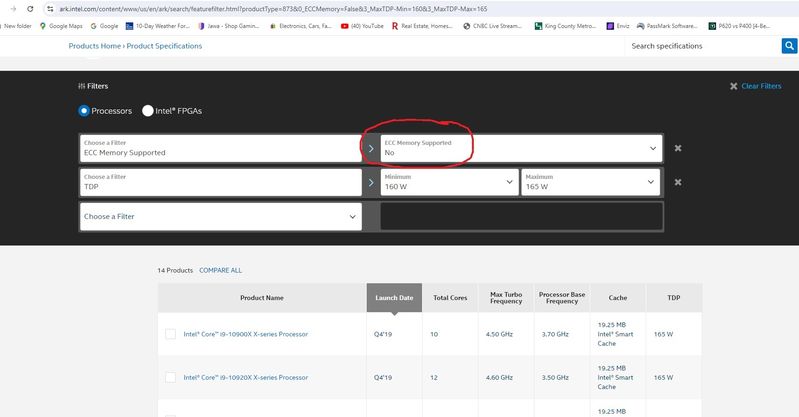Select the Intel FPGAs radio button
Image resolution: width=799 pixels, height=417 pixels.
pyautogui.click(x=148, y=111)
